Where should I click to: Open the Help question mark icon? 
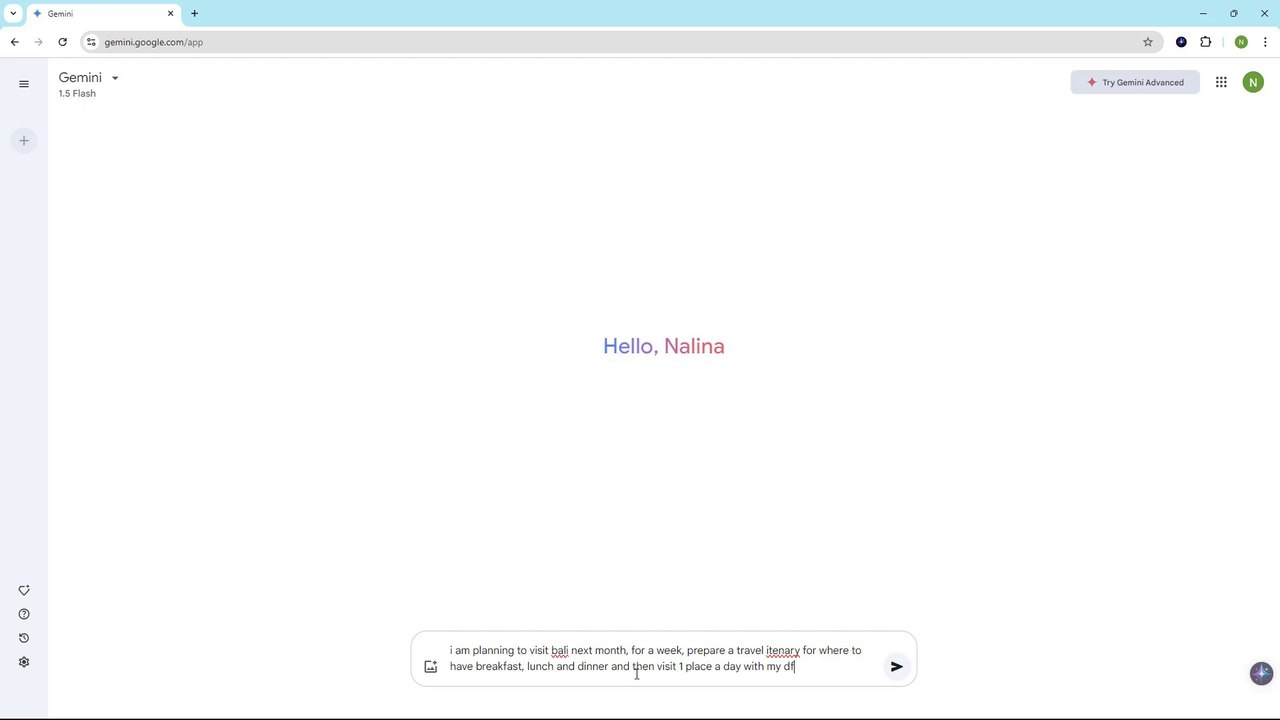point(24,614)
